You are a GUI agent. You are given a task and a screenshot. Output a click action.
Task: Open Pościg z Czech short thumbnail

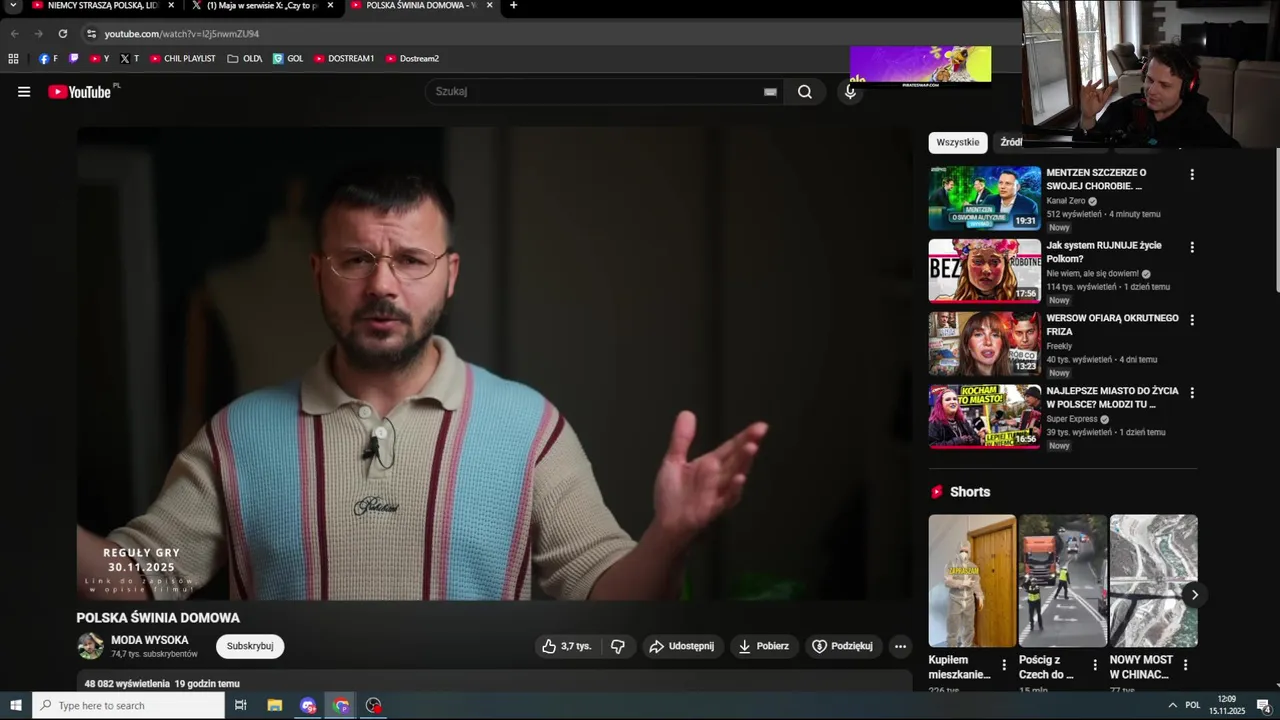[x=1063, y=580]
